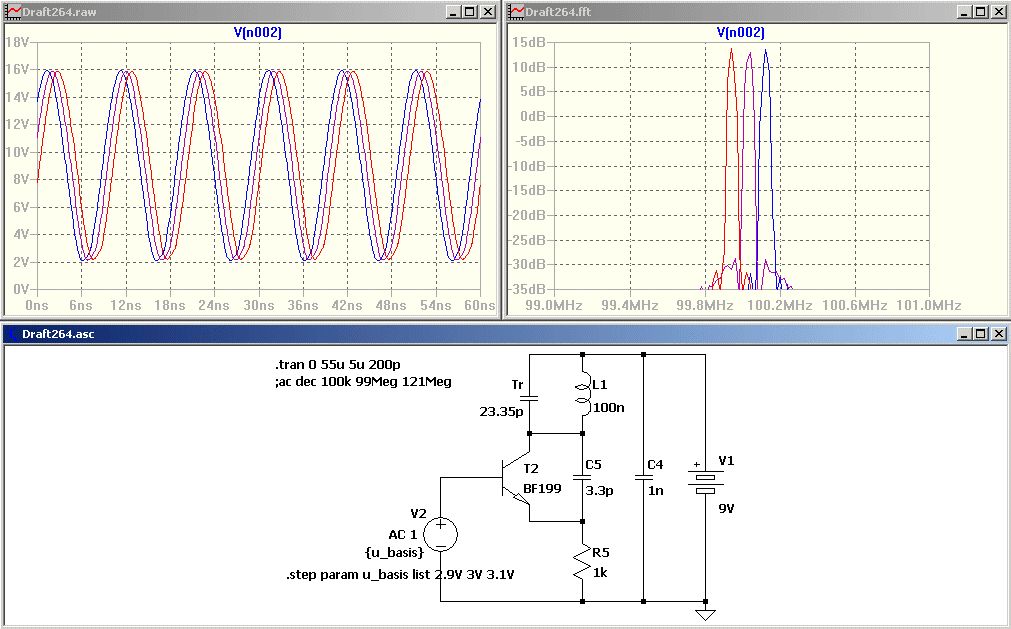Select the C5 capacitor plates symbol

[x=582, y=478]
